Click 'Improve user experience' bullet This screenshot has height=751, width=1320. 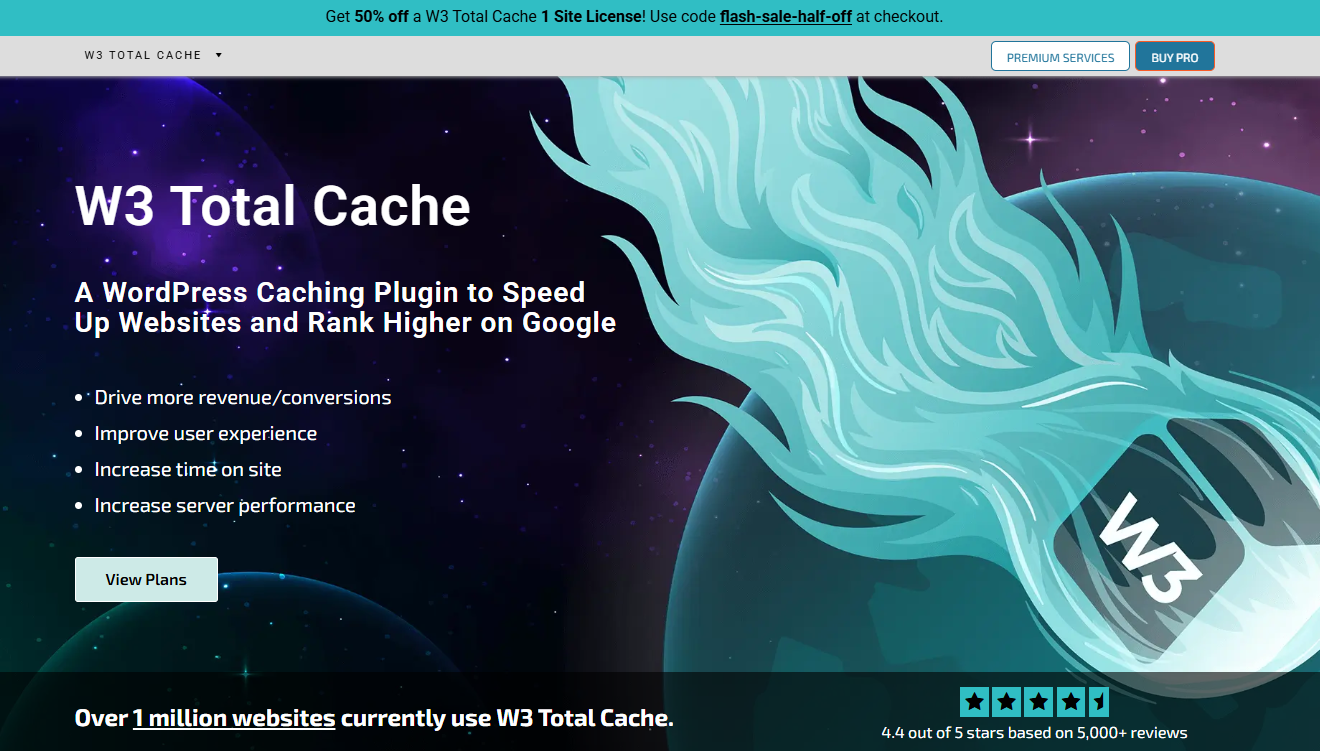pyautogui.click(x=206, y=433)
